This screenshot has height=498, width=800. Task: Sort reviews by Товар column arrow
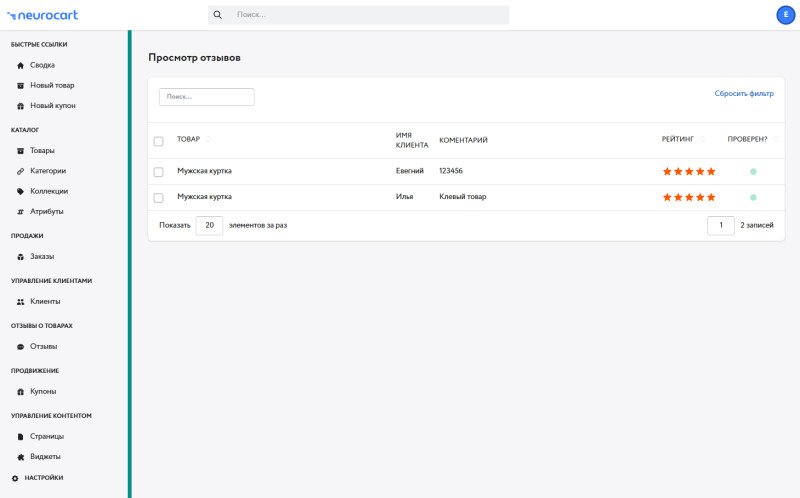[208, 140]
